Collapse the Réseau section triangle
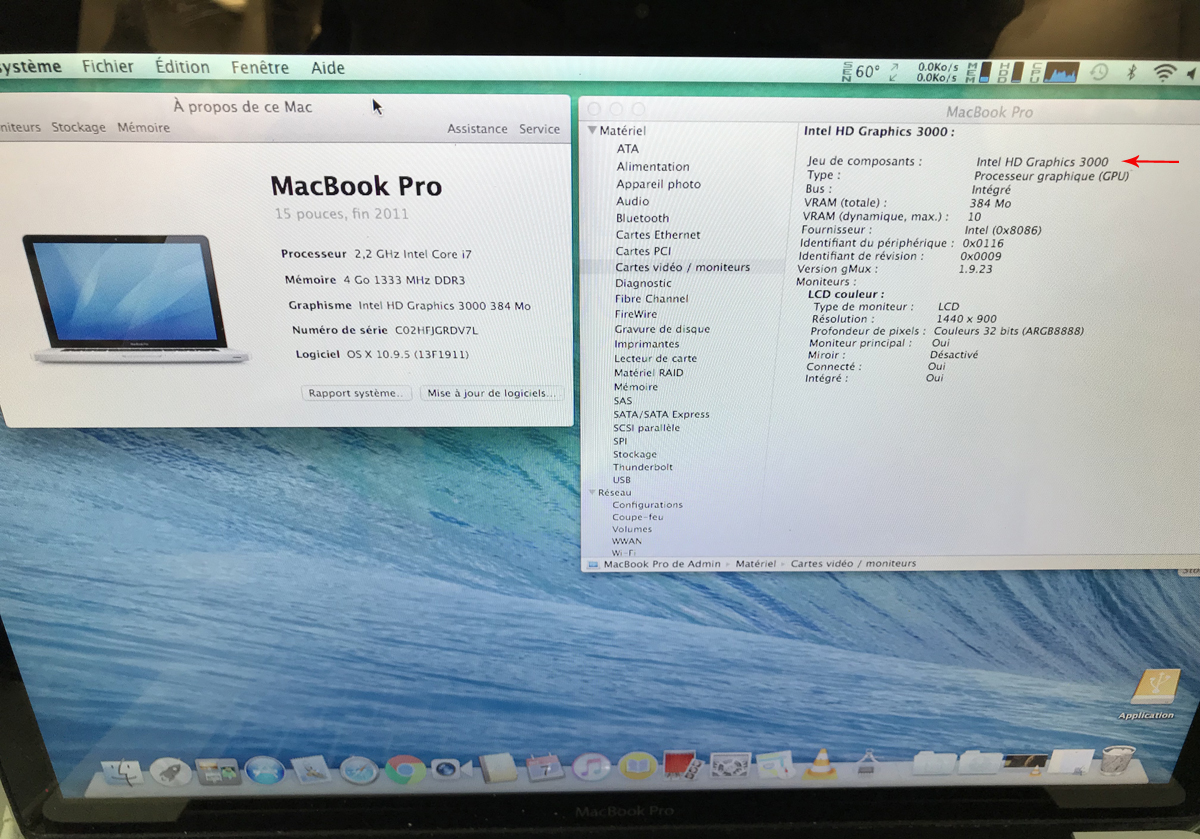 [x=592, y=493]
